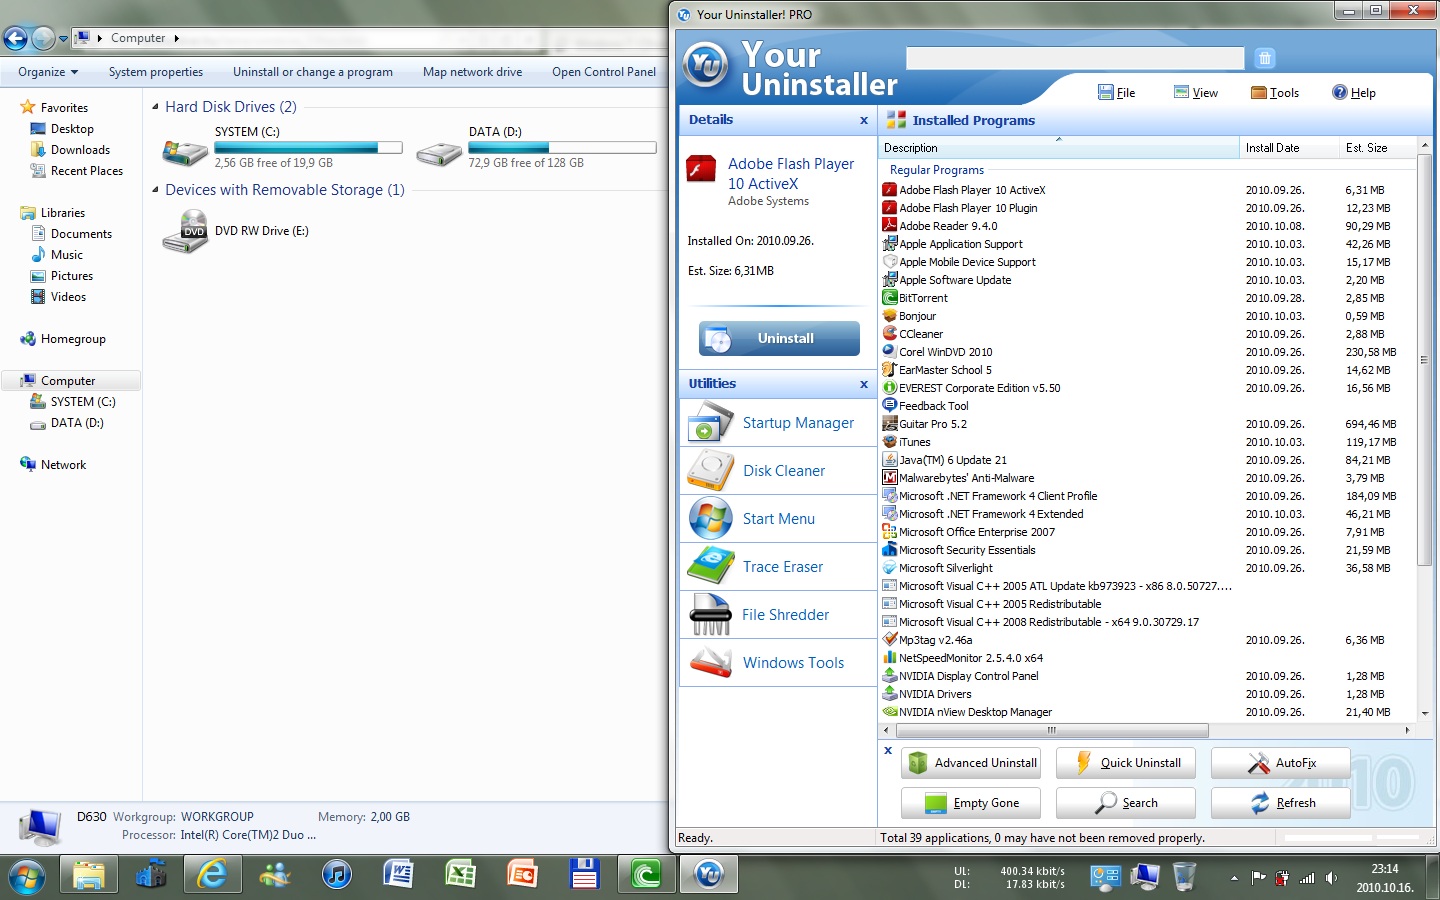
Task: Click Windows Start orb
Action: point(27,877)
